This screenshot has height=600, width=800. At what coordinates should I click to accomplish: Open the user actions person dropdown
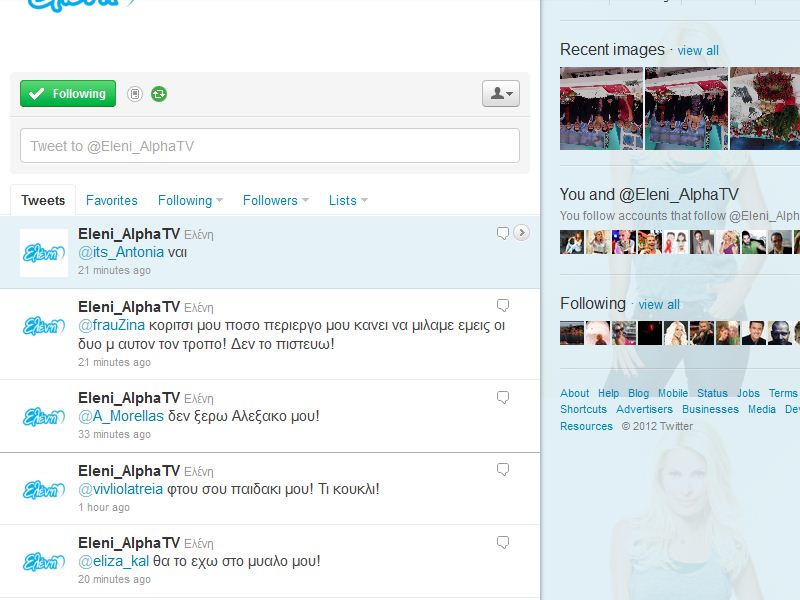501,93
